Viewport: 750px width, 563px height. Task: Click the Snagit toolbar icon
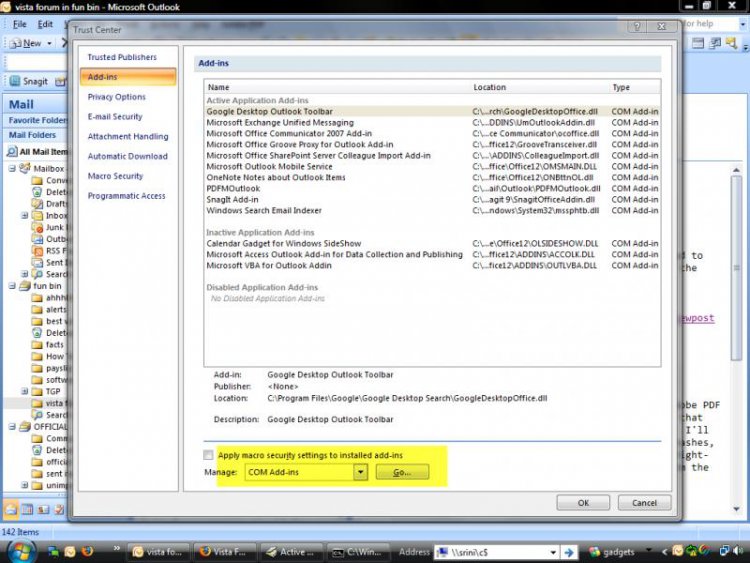pyautogui.click(x=15, y=81)
